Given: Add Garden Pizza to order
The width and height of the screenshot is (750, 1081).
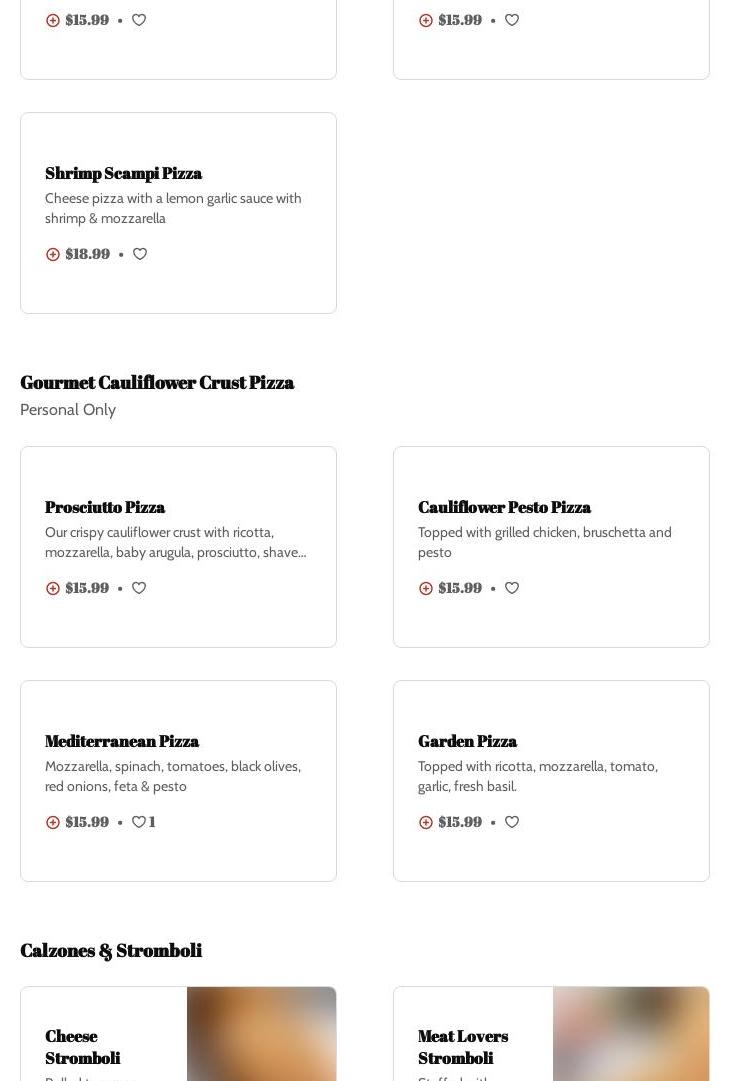Looking at the screenshot, I should coord(426,822).
